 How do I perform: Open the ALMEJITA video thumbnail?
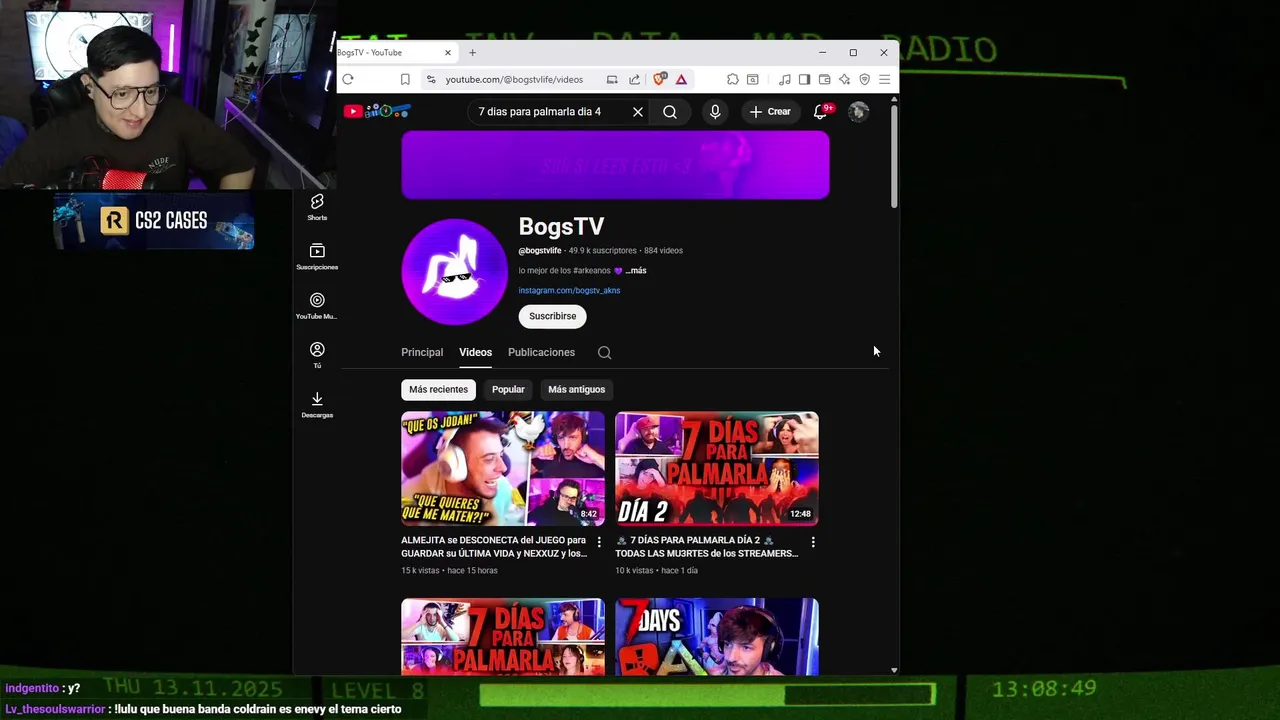pos(503,469)
